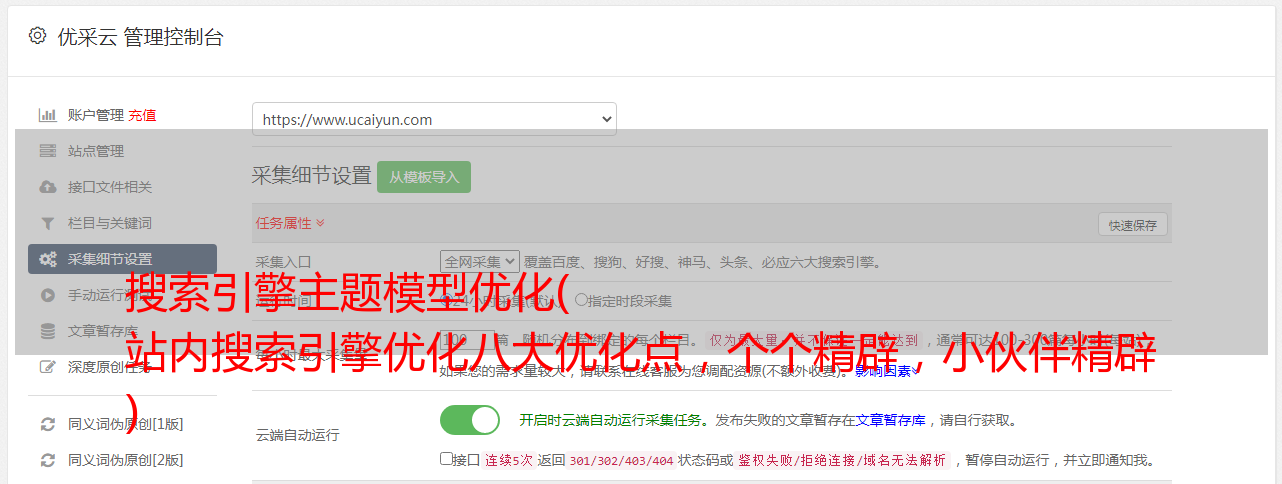Click the 优采云 管理控制台 title
Viewport: 1282px width, 484px height.
(x=140, y=37)
